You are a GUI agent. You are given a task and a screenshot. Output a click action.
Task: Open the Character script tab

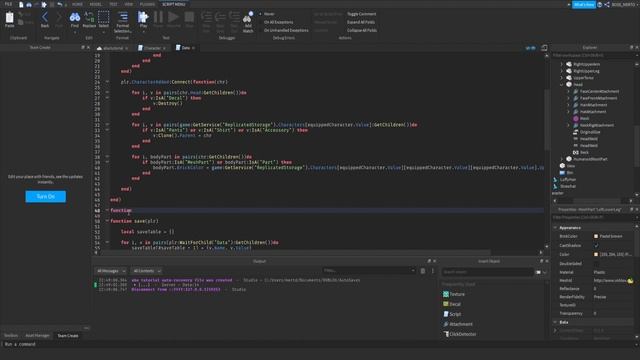(152, 48)
